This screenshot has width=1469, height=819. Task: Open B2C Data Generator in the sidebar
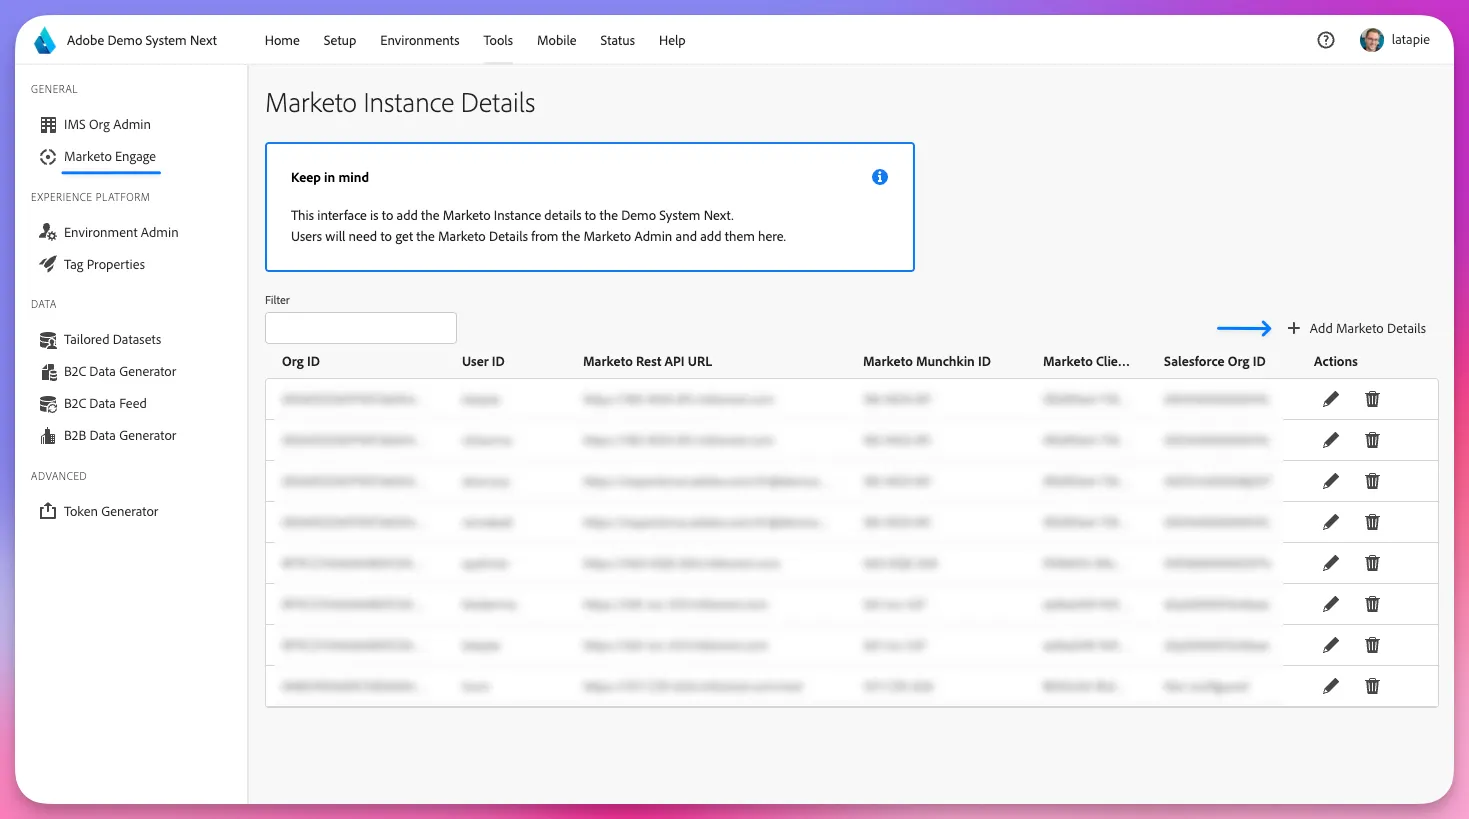point(108,372)
